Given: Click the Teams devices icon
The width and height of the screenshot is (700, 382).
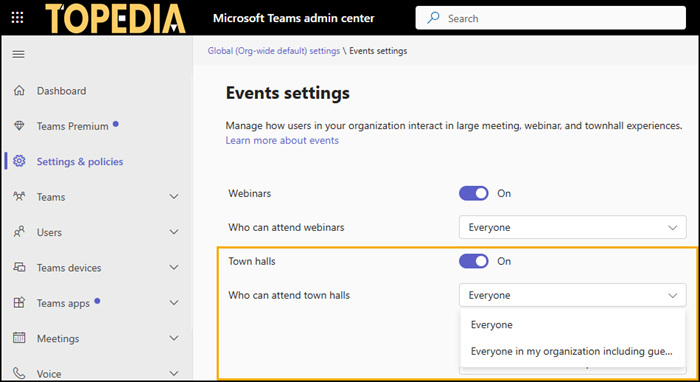Looking at the screenshot, I should click(19, 267).
